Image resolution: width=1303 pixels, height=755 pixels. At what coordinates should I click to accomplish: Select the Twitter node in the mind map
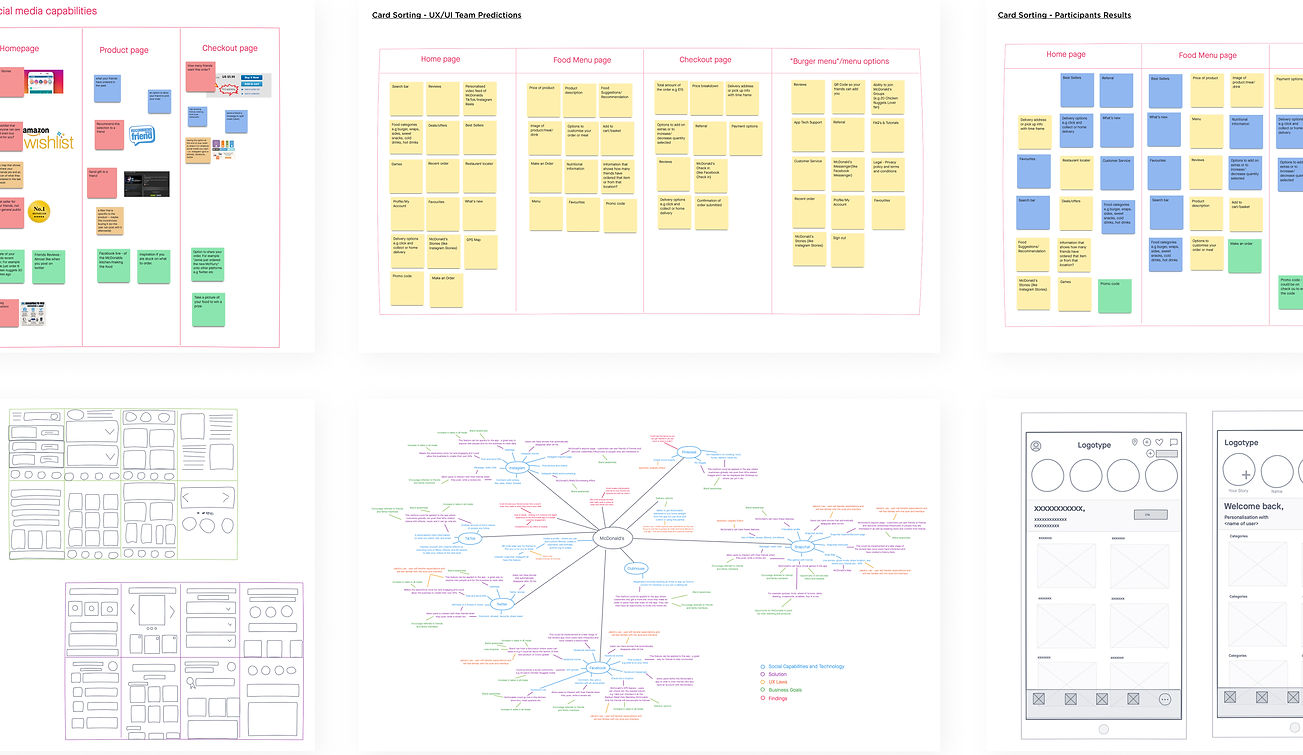point(503,604)
